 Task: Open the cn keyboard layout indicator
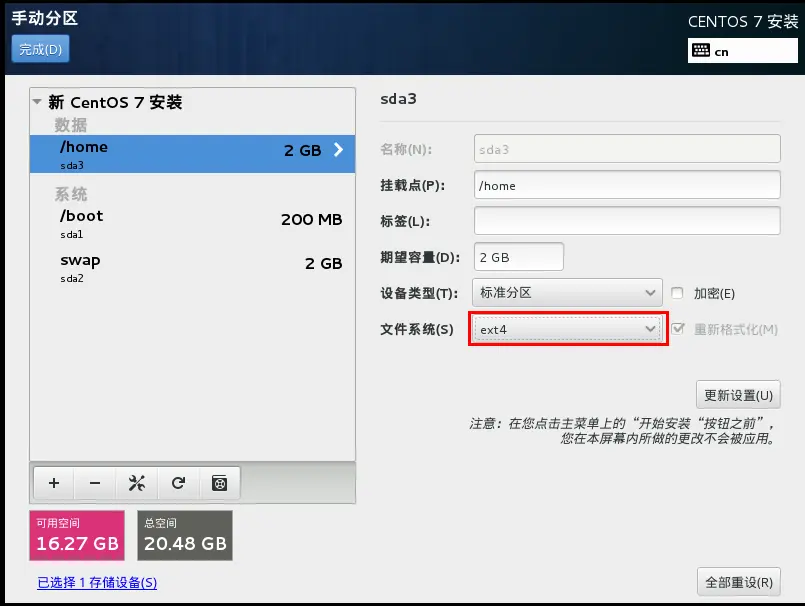tap(742, 51)
